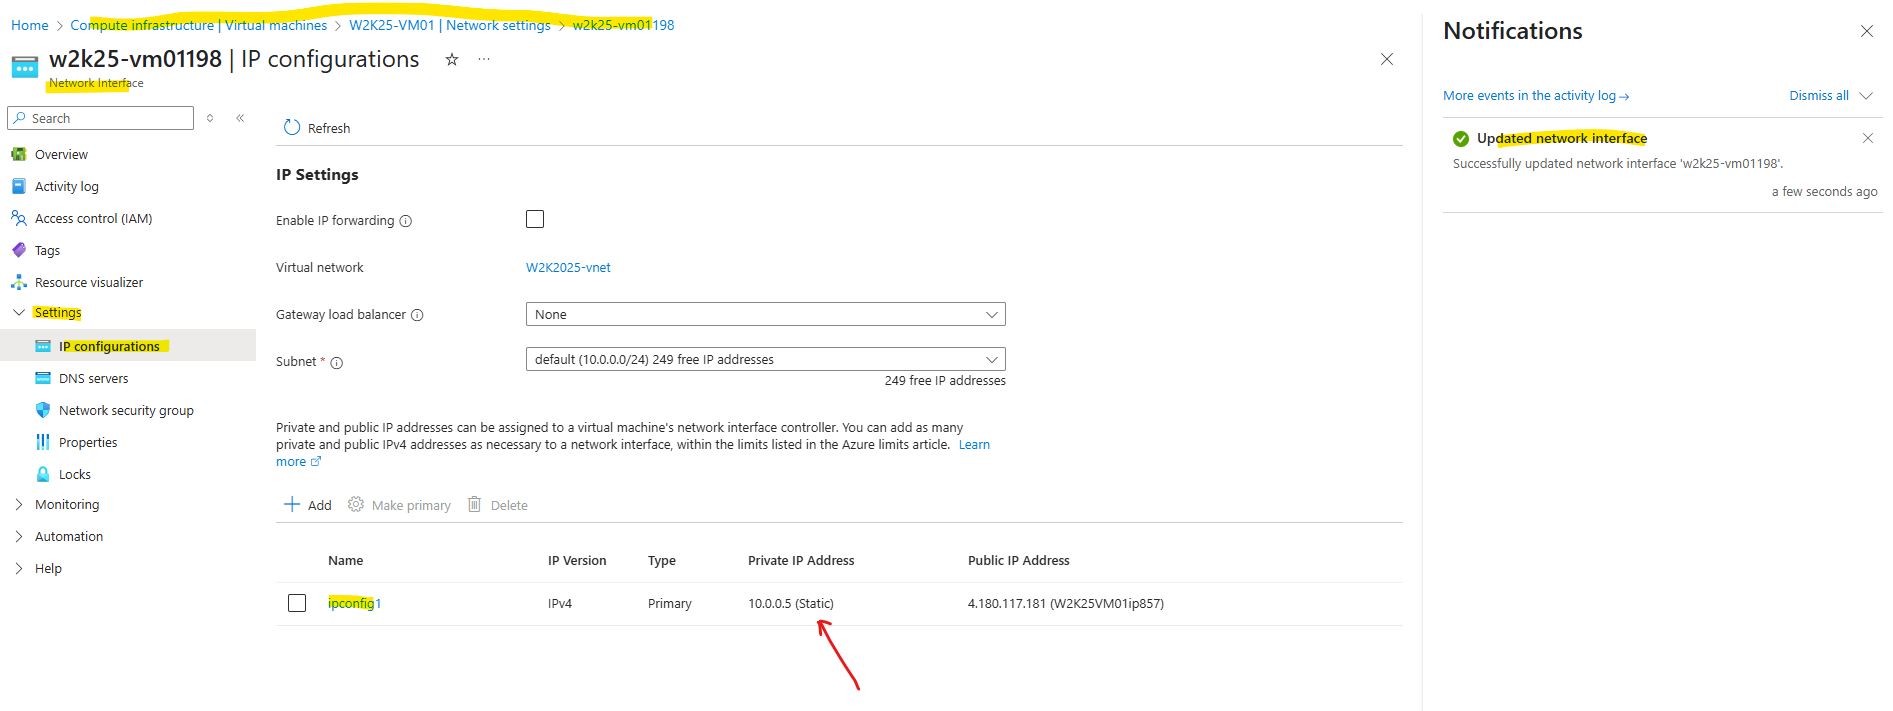Viewport: 1893px width, 711px height.
Task: Open the ellipsis more options menu
Action: coord(484,60)
